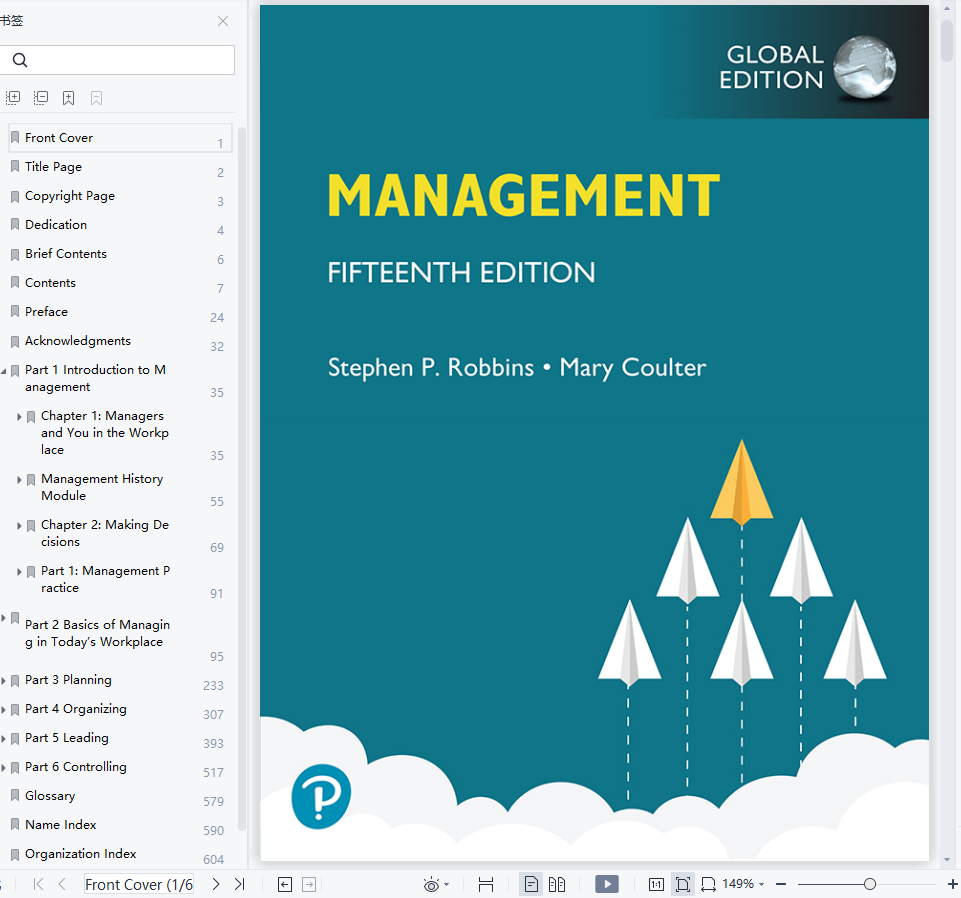Expand Part 4 Organizing
The height and width of the screenshot is (898, 961).
coord(3,710)
